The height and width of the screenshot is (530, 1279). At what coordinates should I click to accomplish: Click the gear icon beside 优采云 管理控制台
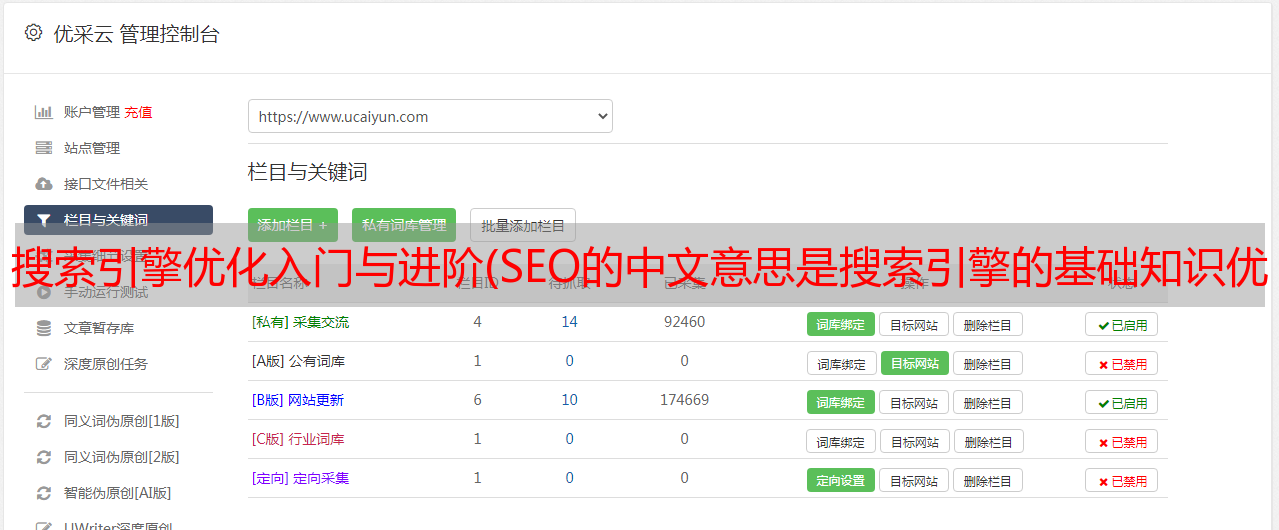click(33, 33)
